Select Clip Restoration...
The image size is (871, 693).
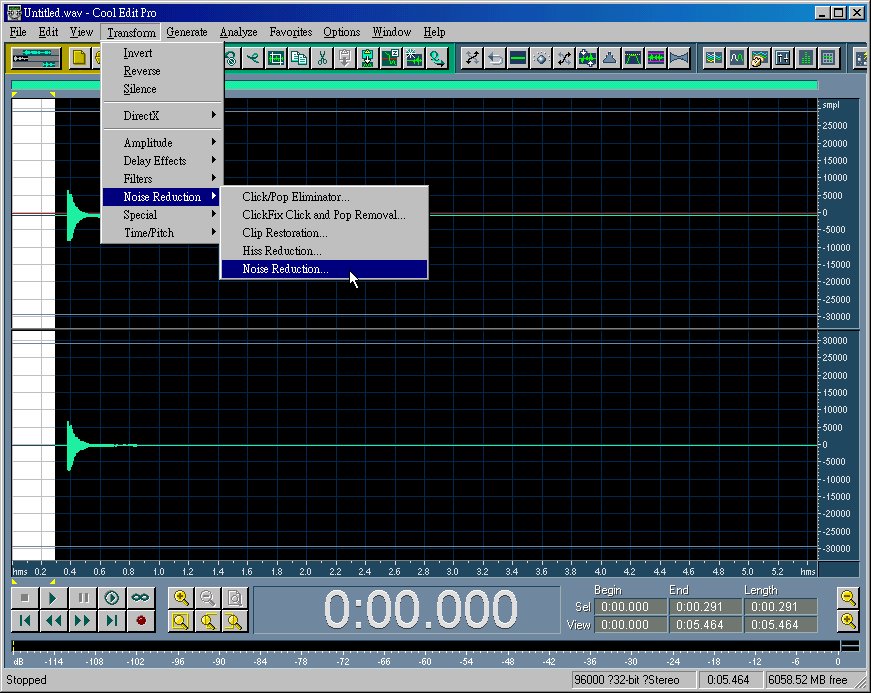pyautogui.click(x=324, y=233)
